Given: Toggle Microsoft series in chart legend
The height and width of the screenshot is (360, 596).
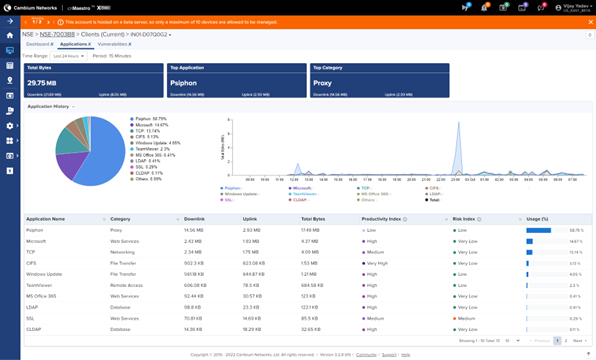Looking at the screenshot, I should [x=301, y=188].
